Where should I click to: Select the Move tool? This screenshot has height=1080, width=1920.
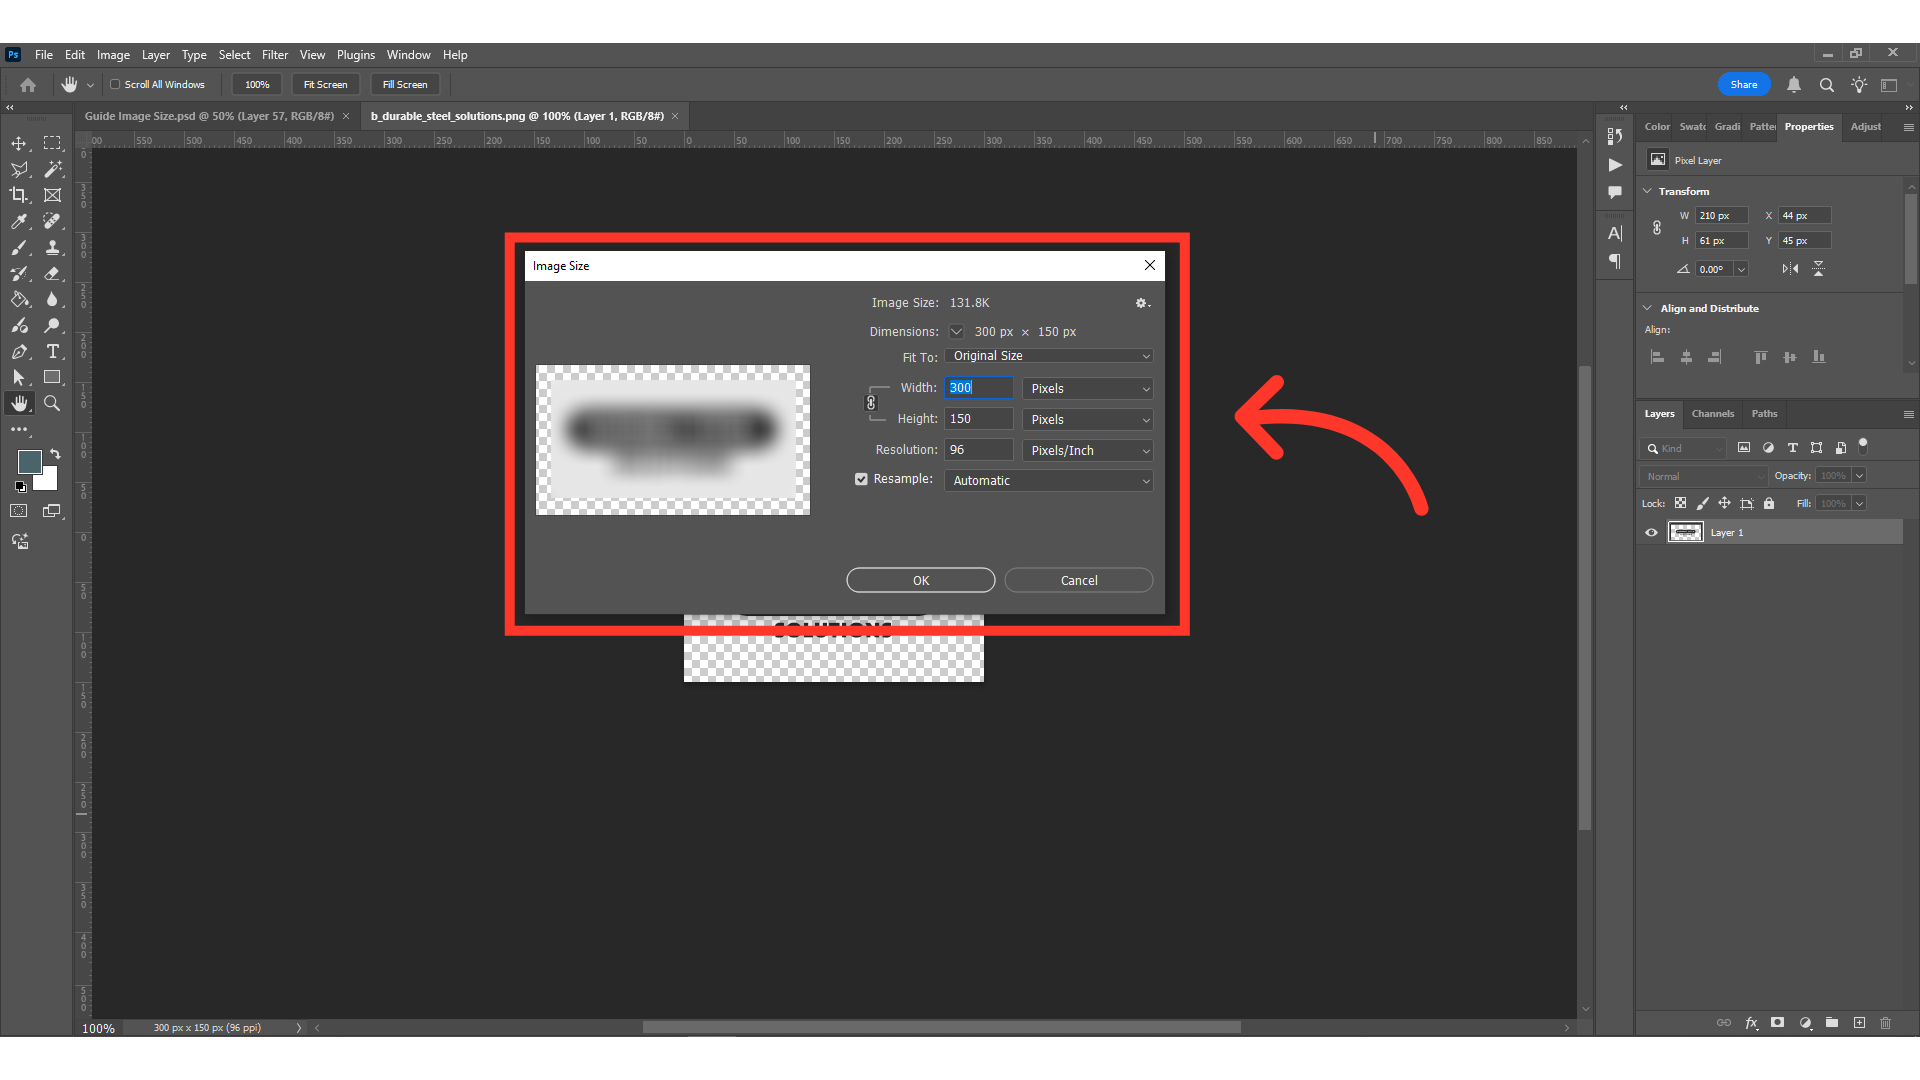19,143
